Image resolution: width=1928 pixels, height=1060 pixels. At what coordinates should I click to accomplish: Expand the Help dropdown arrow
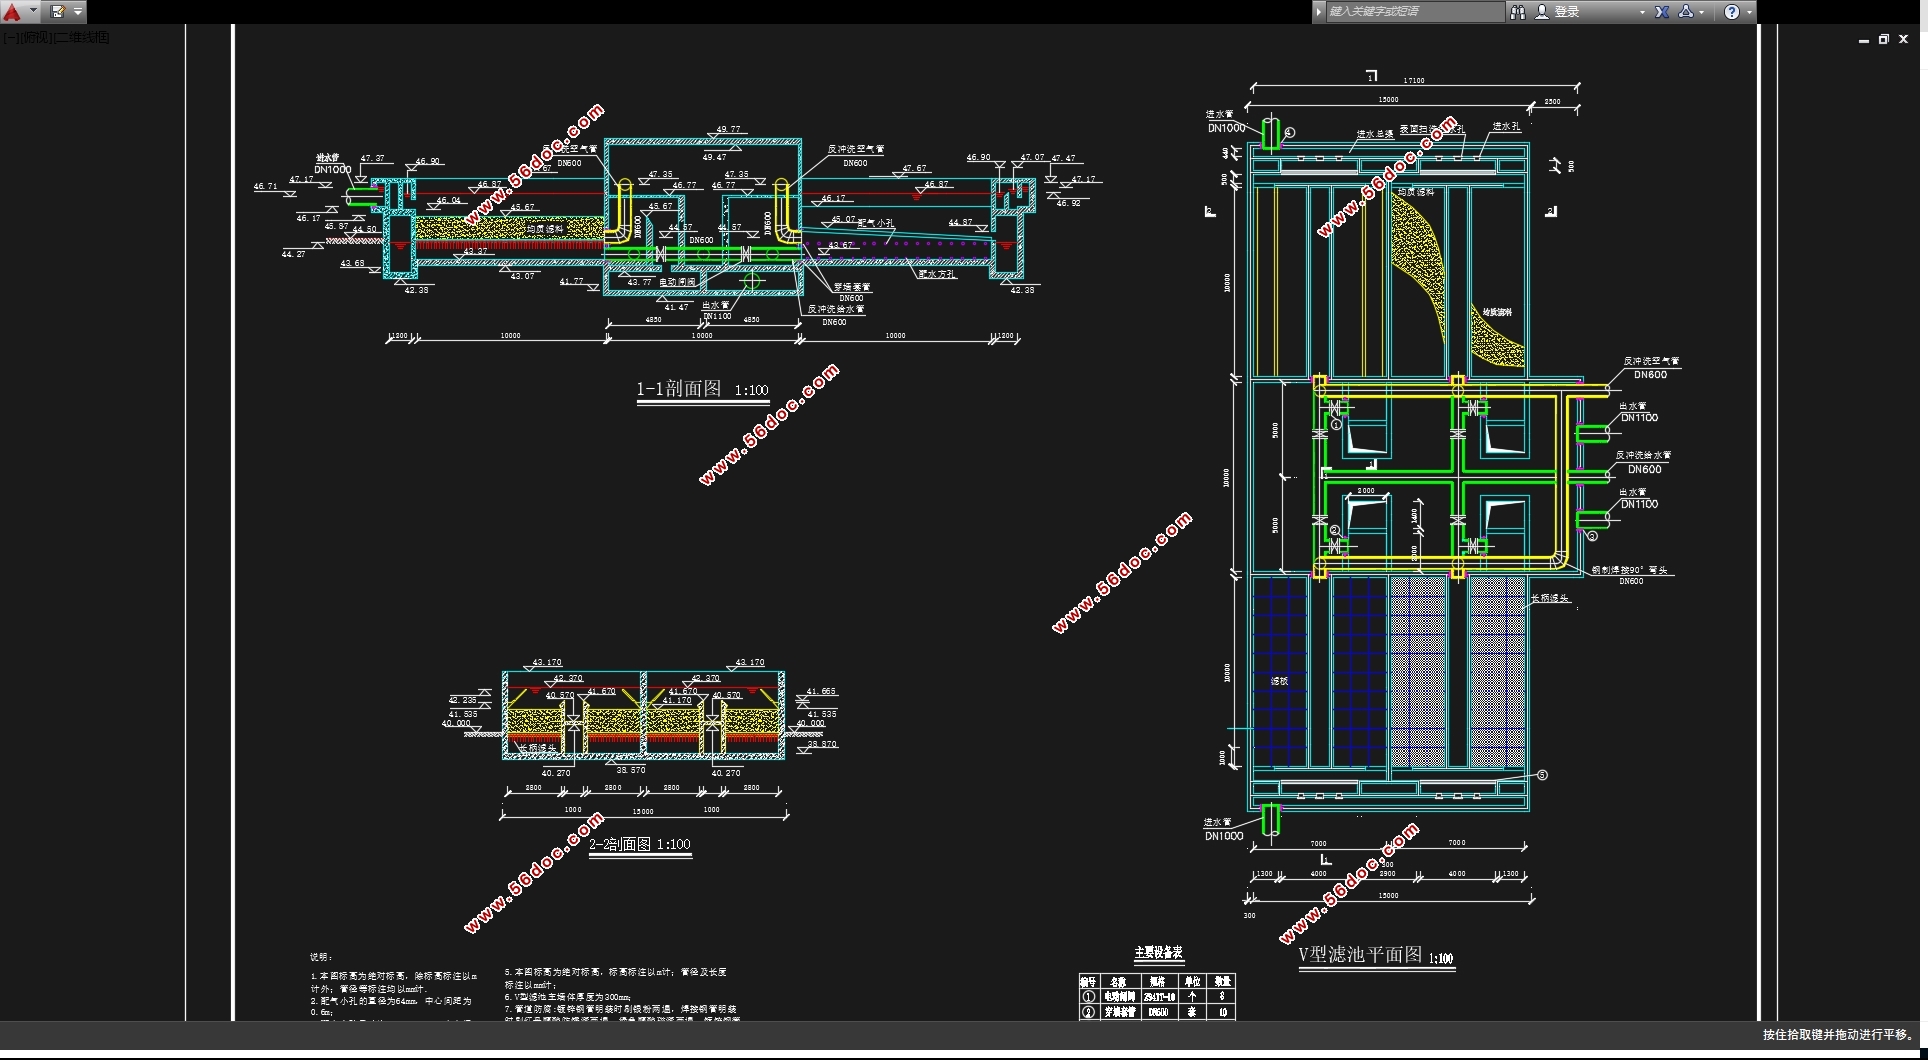1749,12
